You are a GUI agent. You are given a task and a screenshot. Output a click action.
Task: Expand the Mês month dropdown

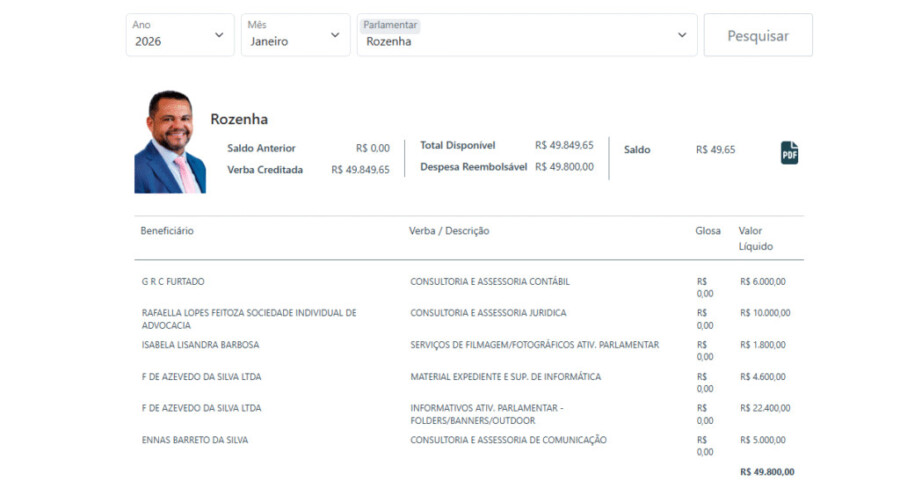pyautogui.click(x=295, y=35)
